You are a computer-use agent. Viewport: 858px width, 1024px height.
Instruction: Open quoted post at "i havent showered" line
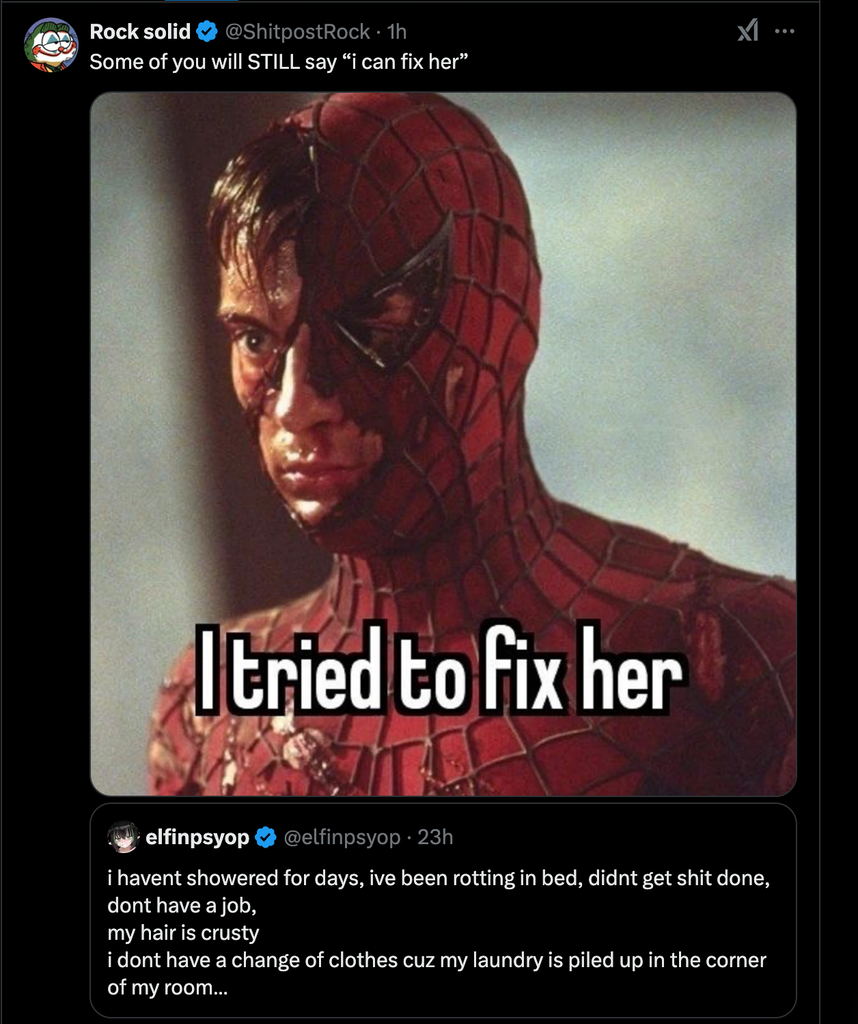pos(439,878)
